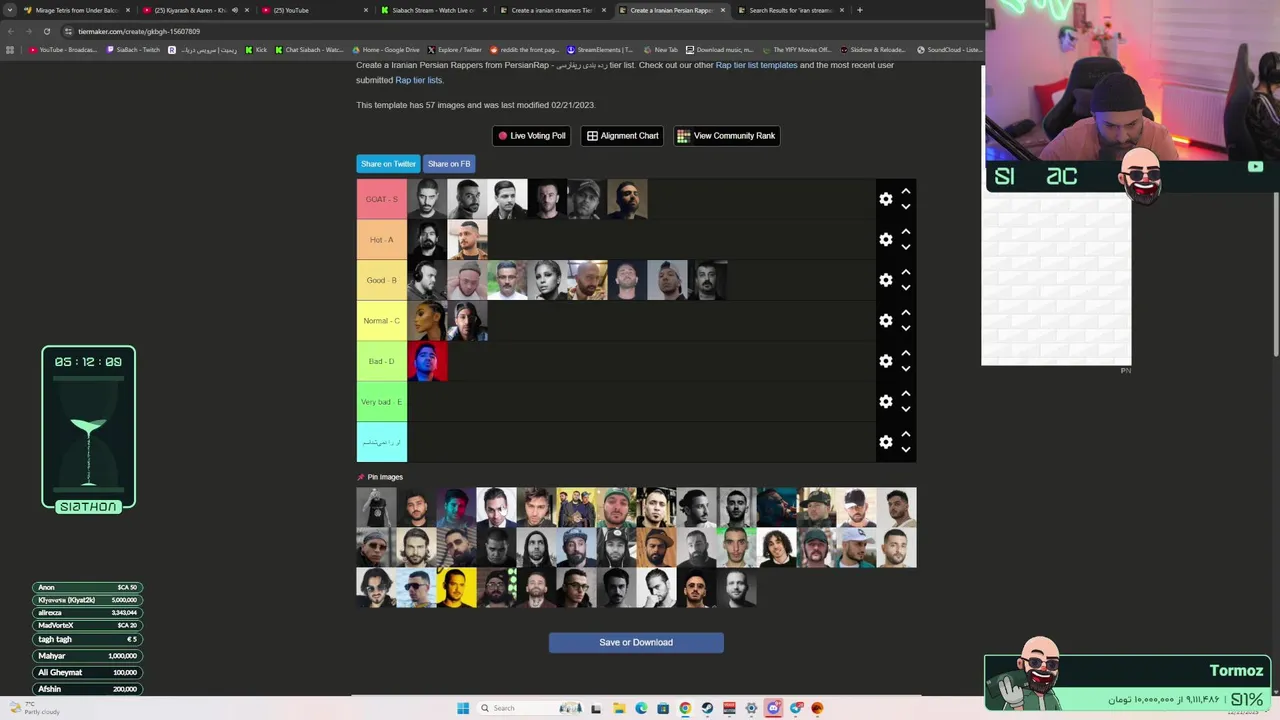Open the Windows Start menu
1280x720 pixels.
[463, 708]
